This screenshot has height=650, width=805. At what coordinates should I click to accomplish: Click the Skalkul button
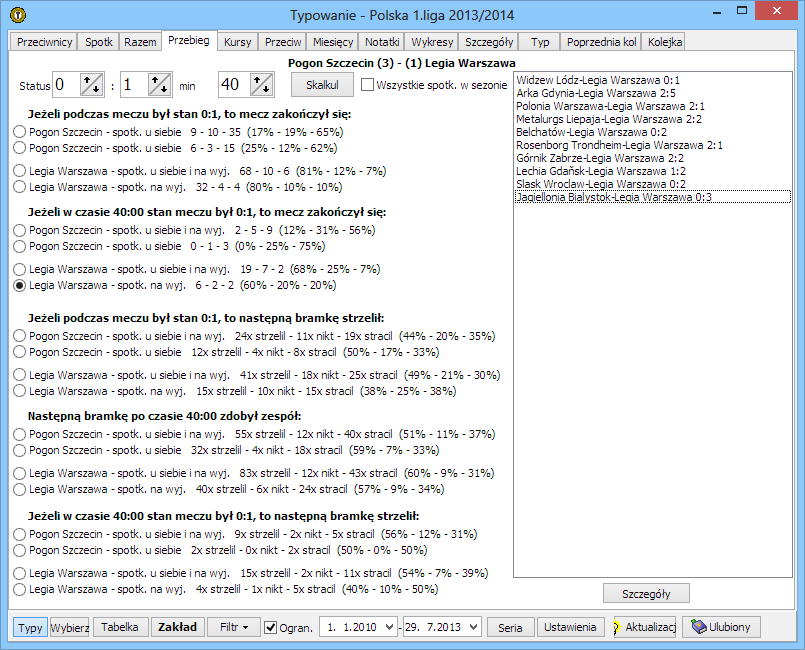click(x=322, y=85)
